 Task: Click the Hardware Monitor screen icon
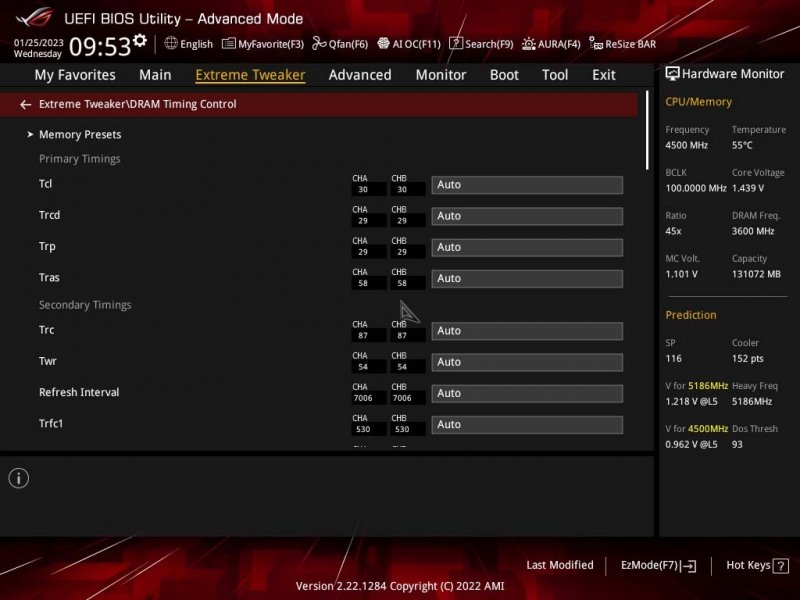point(672,74)
